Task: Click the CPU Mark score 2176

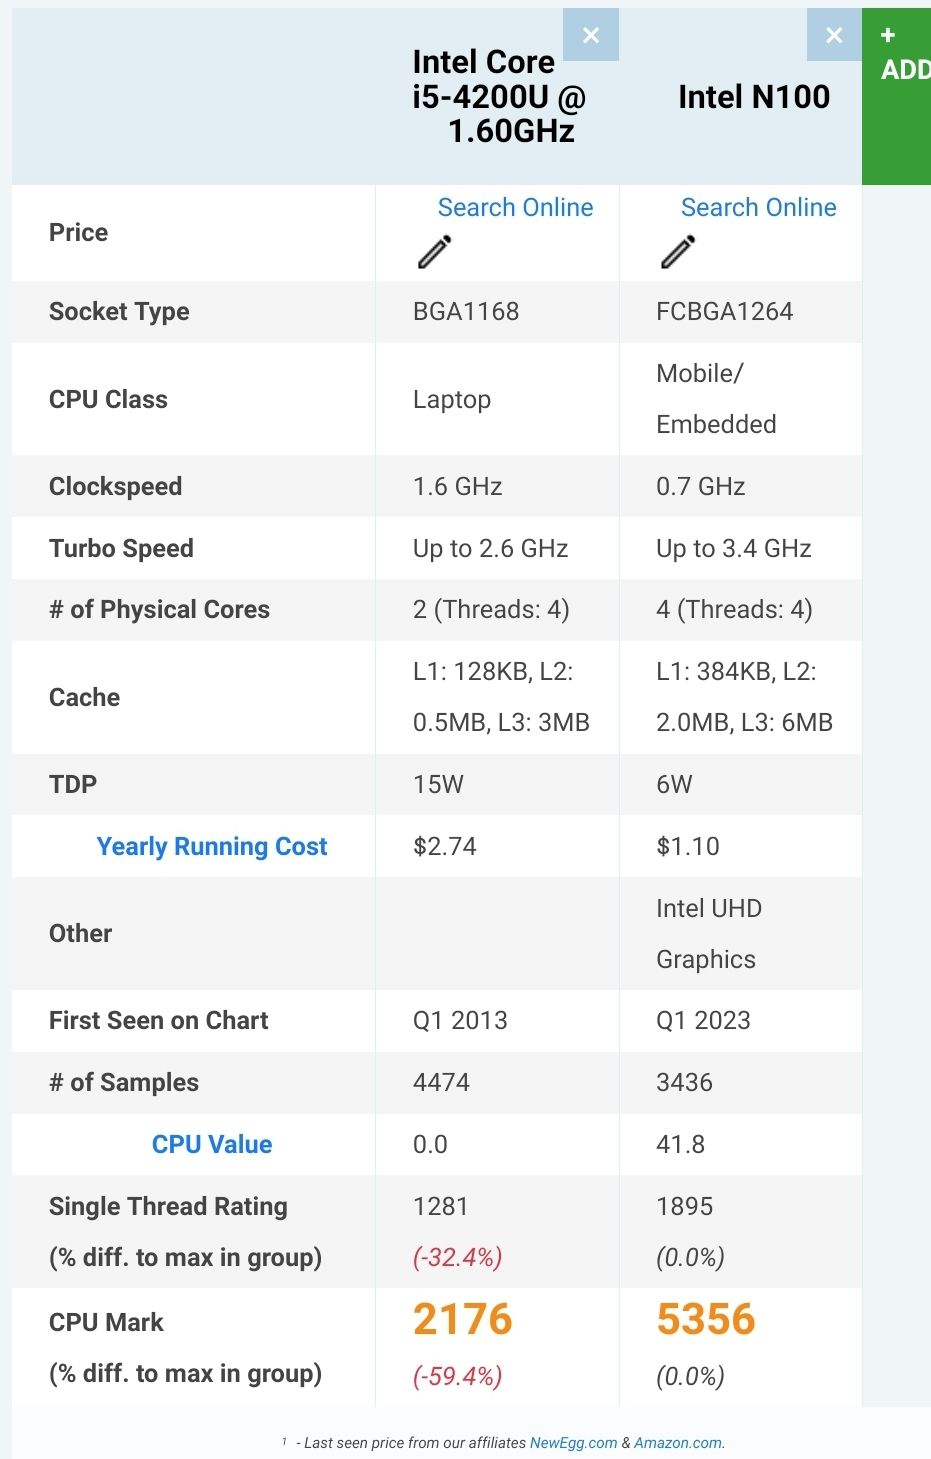Action: (461, 1318)
